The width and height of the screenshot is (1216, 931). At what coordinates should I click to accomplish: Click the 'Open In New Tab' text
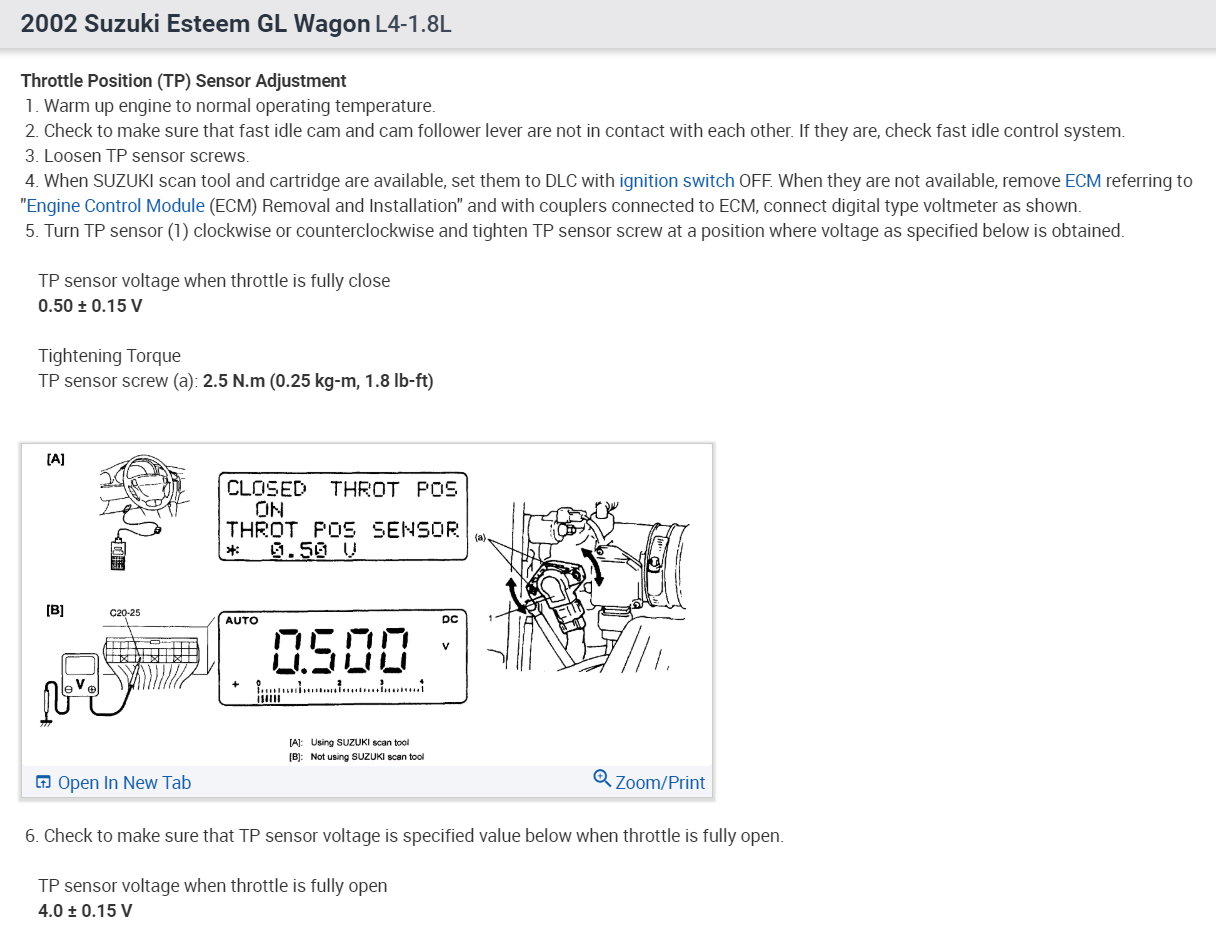pos(124,782)
